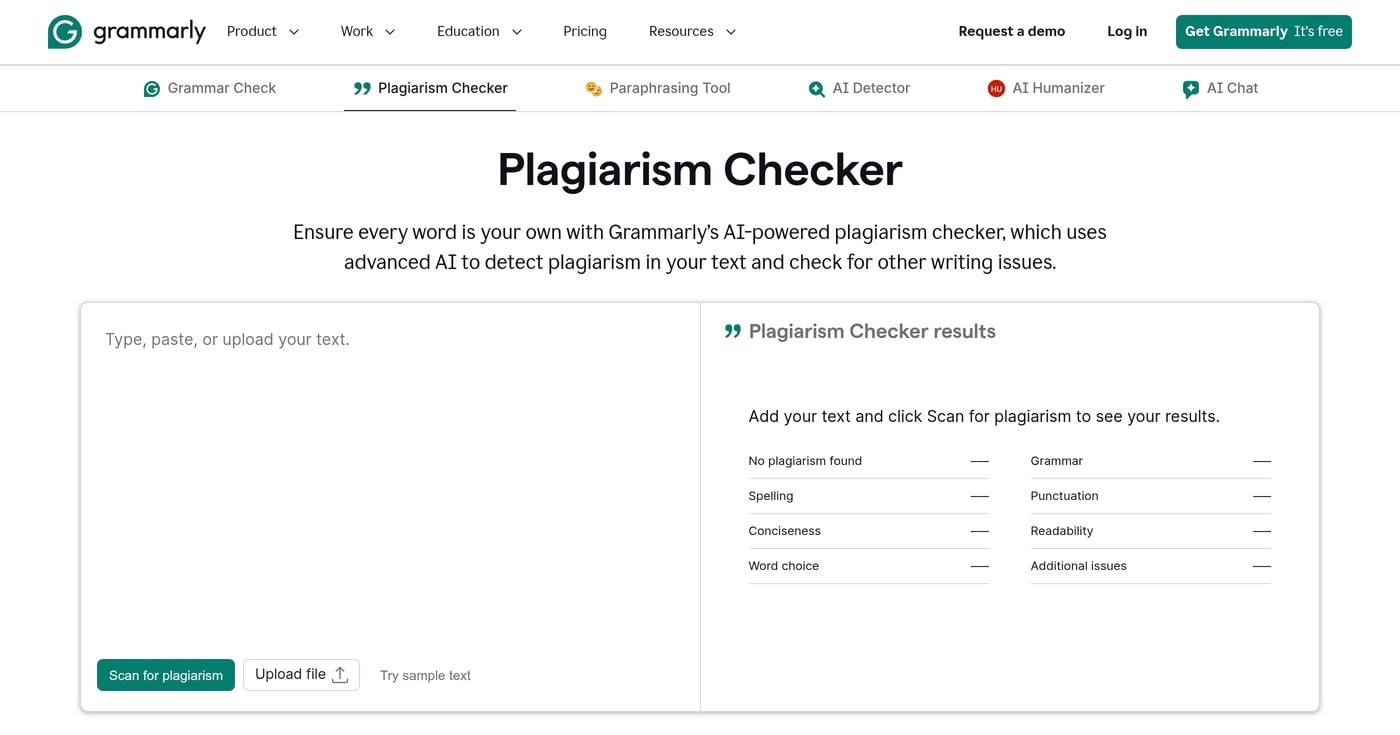Screen dimensions: 1400x735
Task: Click Request a demo link
Action: (1012, 32)
